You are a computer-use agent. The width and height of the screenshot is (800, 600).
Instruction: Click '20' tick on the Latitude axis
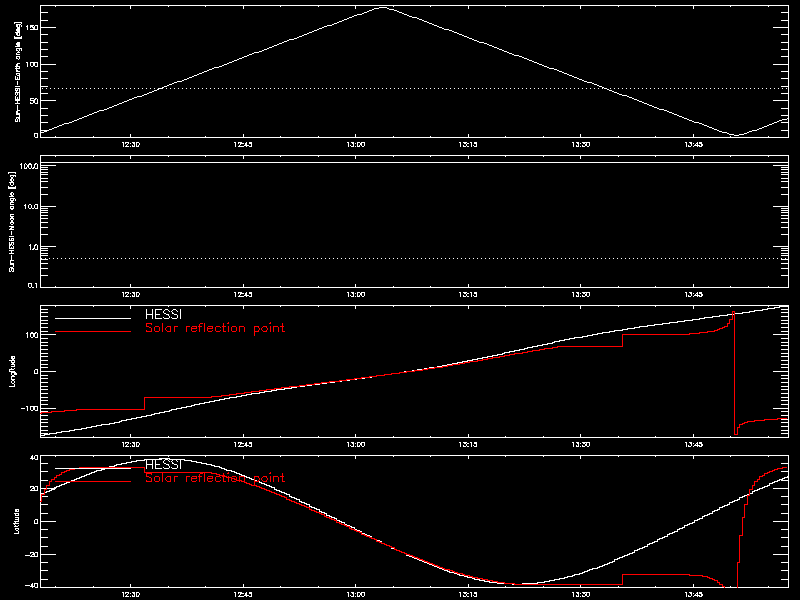[x=34, y=489]
